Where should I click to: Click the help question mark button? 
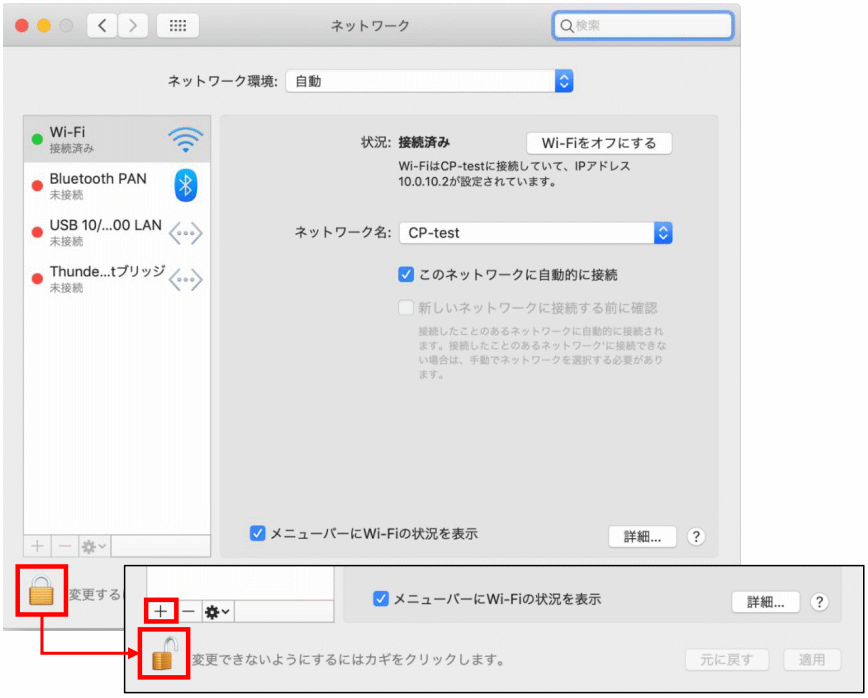(696, 537)
